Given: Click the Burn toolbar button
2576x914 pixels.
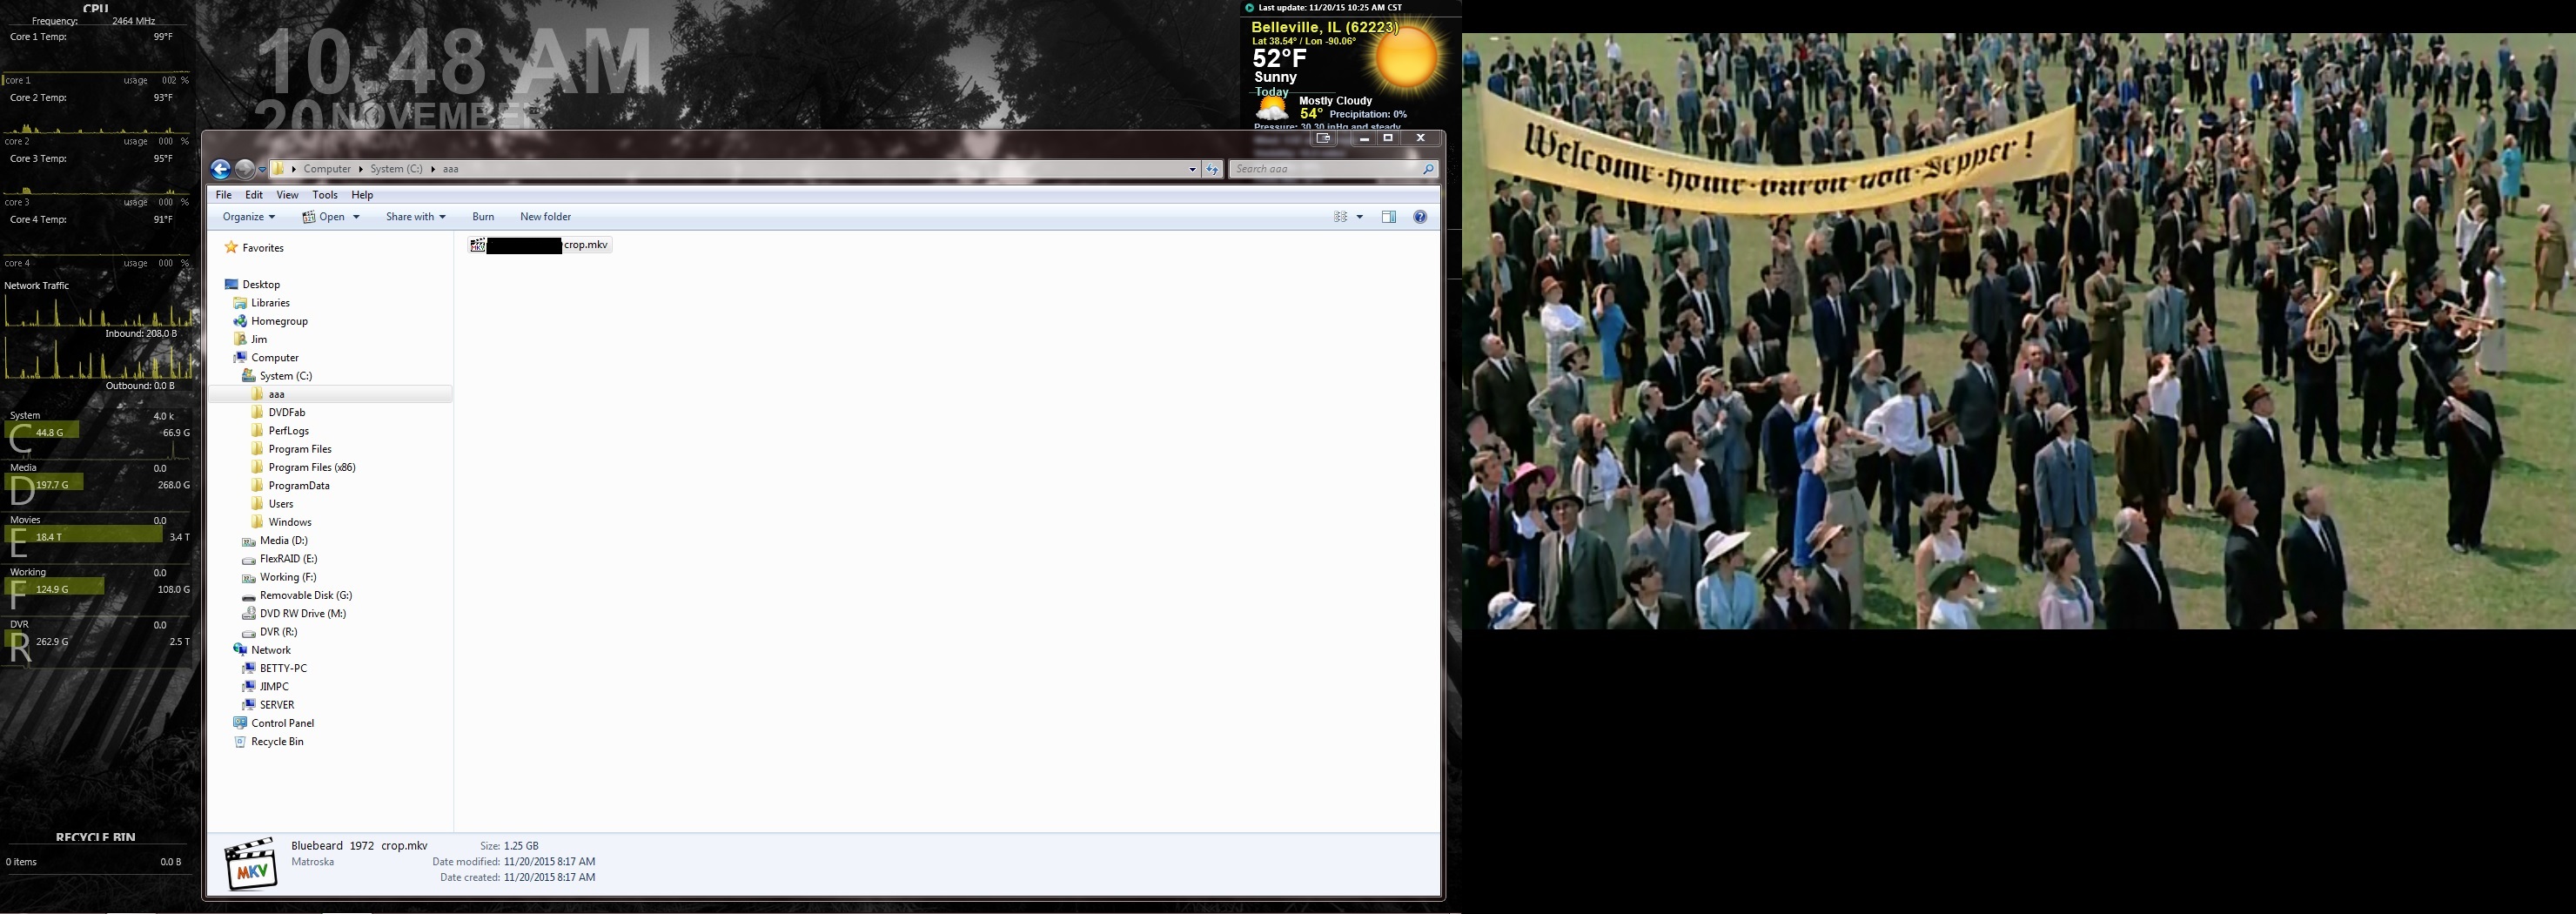Looking at the screenshot, I should coord(483,217).
